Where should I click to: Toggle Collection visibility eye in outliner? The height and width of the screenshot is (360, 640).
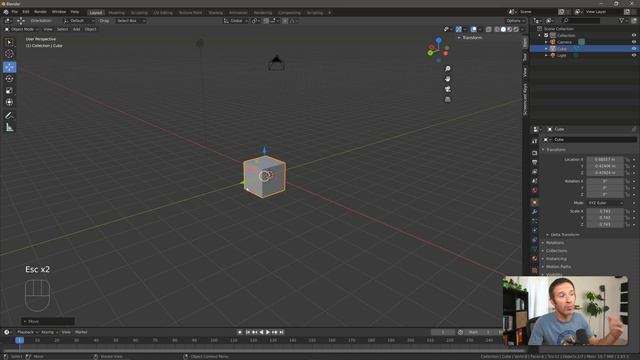[x=634, y=36]
